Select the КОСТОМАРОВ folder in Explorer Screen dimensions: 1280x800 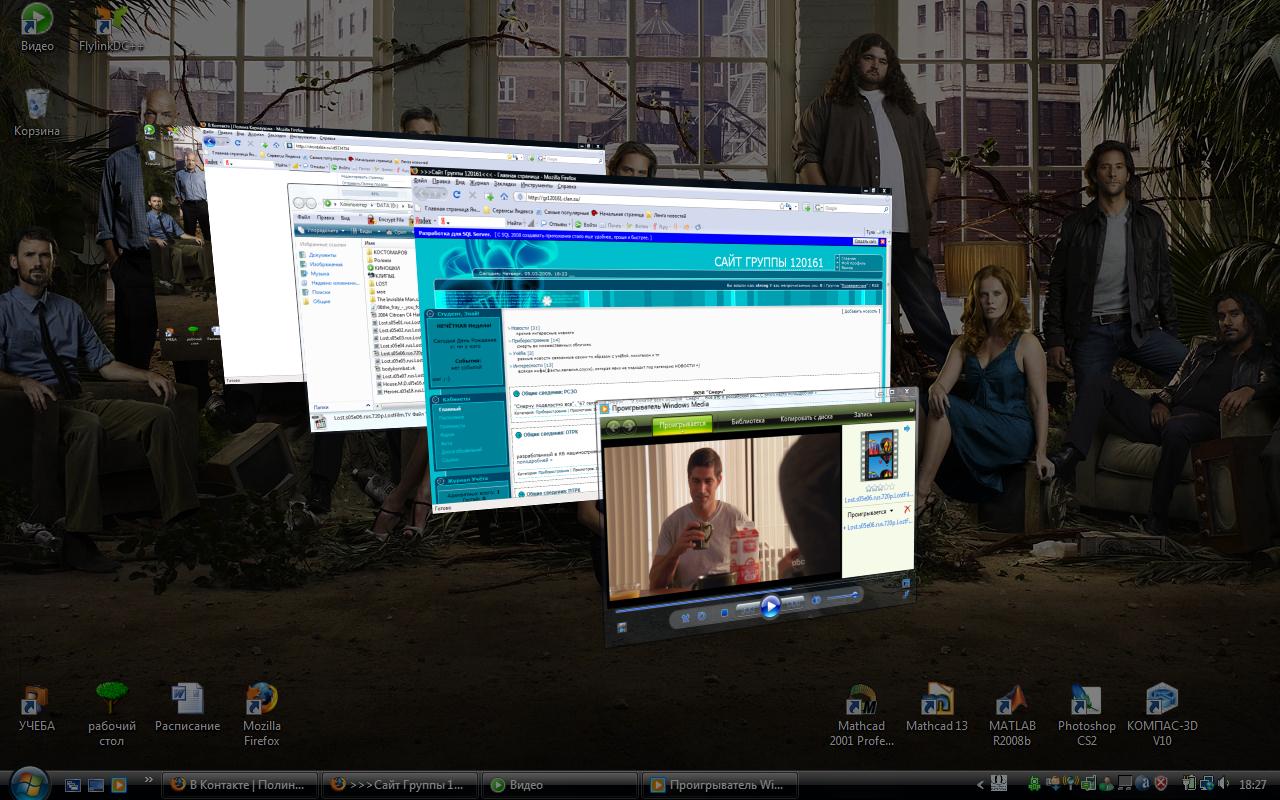point(389,252)
